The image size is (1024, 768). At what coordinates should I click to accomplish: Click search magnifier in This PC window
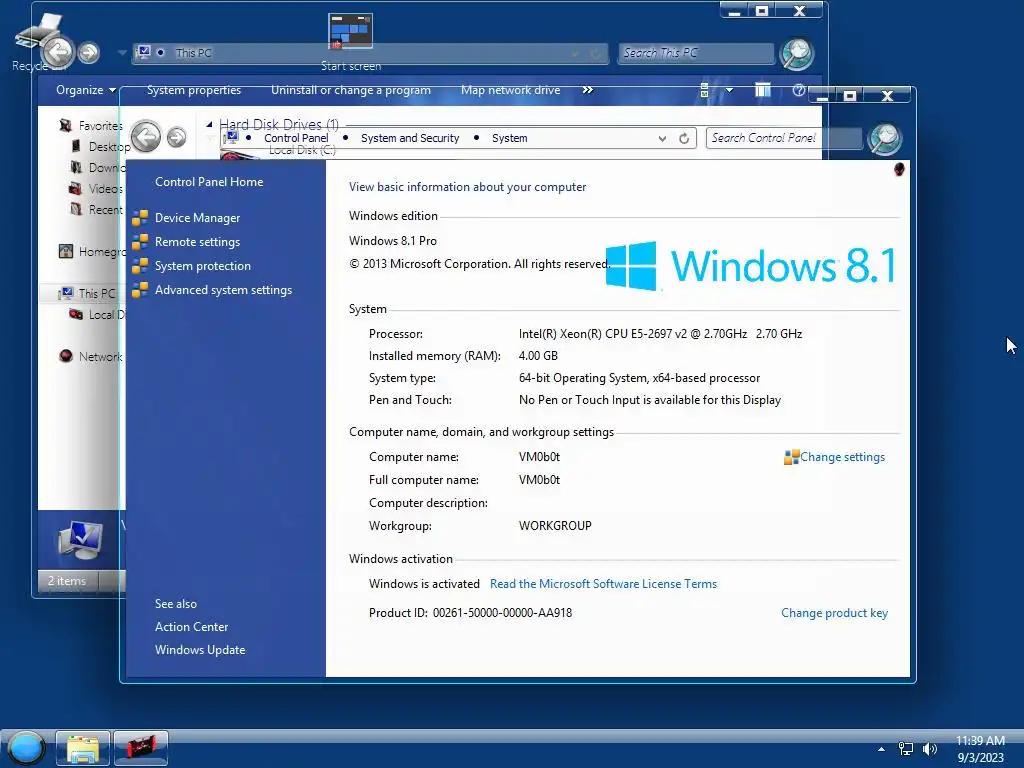click(797, 54)
